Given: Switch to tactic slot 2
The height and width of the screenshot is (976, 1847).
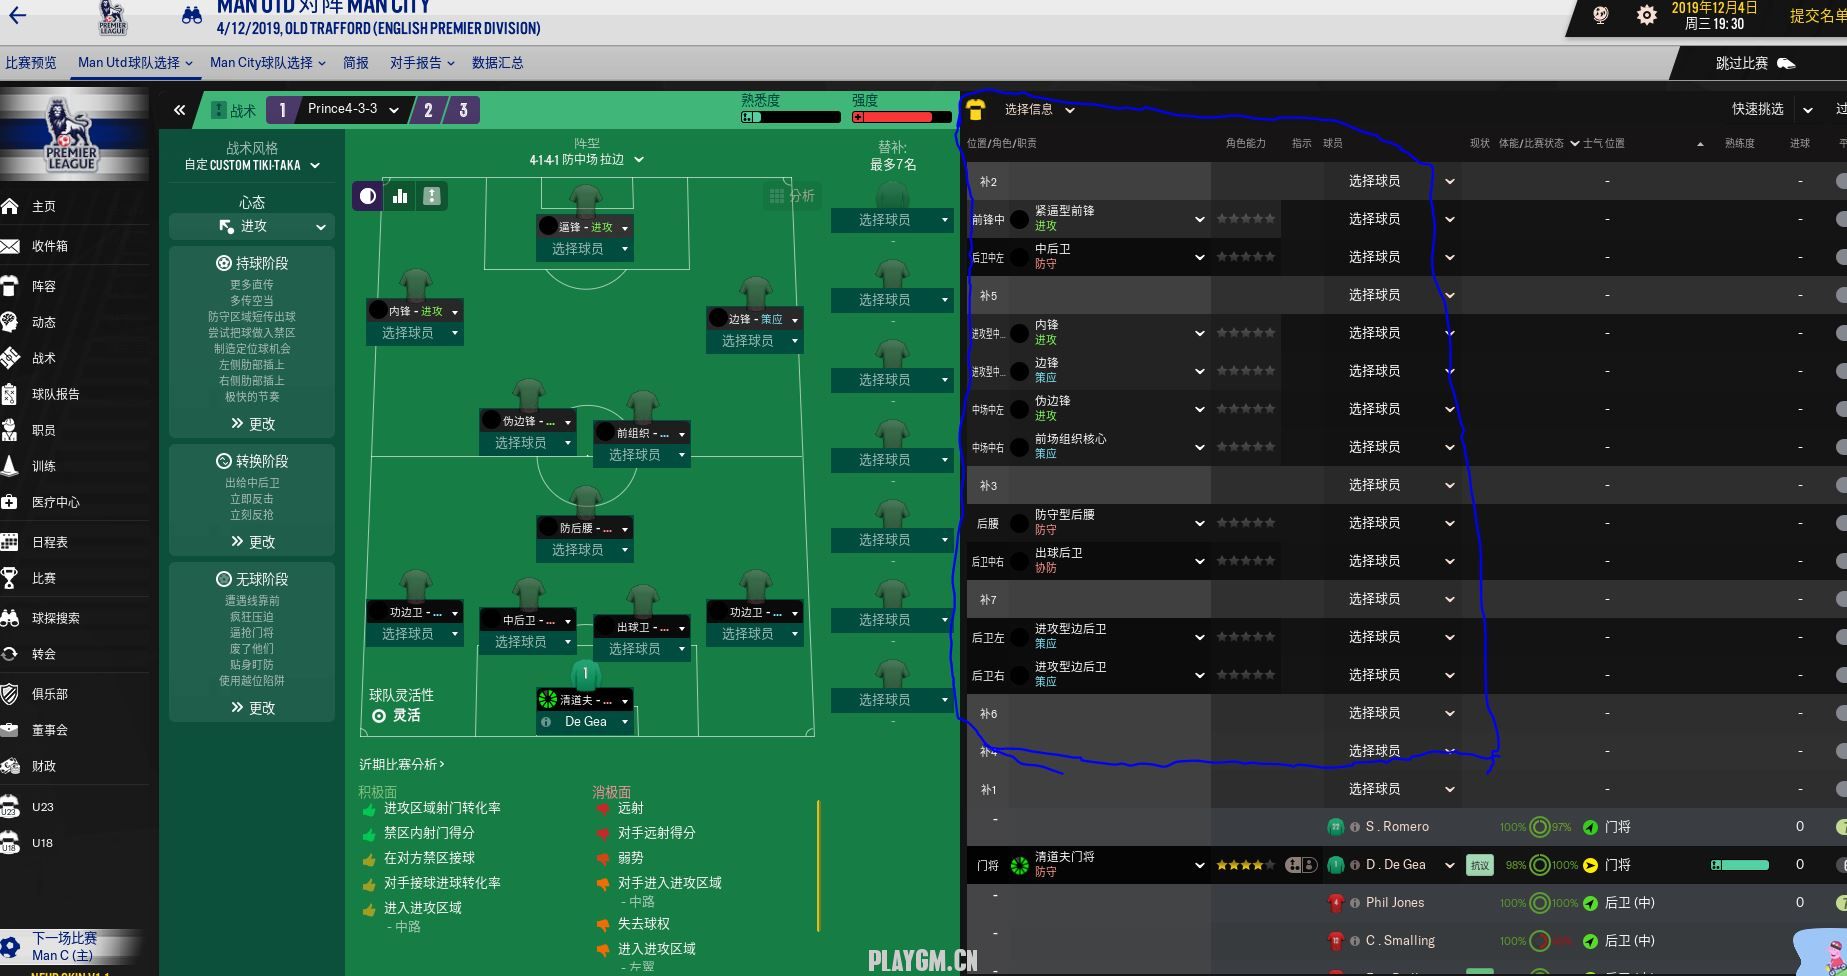Looking at the screenshot, I should click(x=428, y=110).
